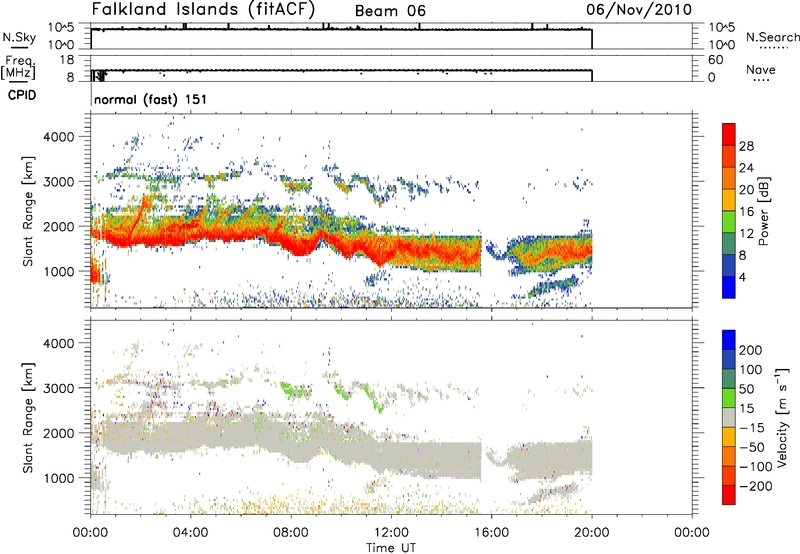
Task: Click the '60' Nave axis label
Action: (x=715, y=60)
